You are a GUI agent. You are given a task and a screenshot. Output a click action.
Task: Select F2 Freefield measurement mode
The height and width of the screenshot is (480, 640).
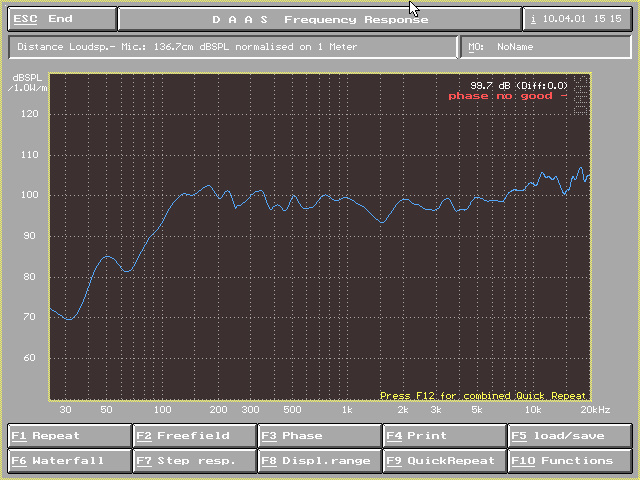pyautogui.click(x=194, y=435)
